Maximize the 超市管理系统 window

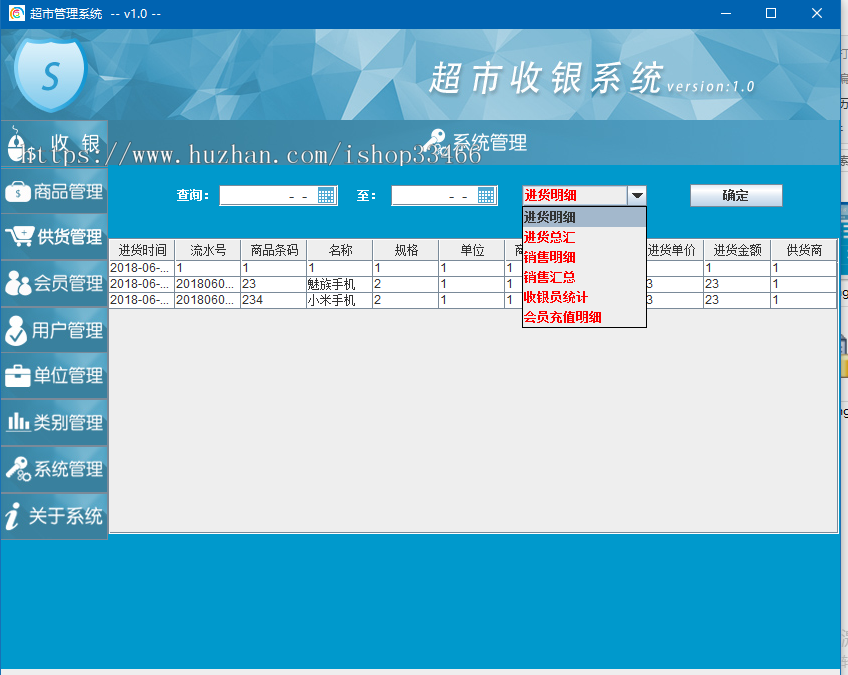pos(771,14)
